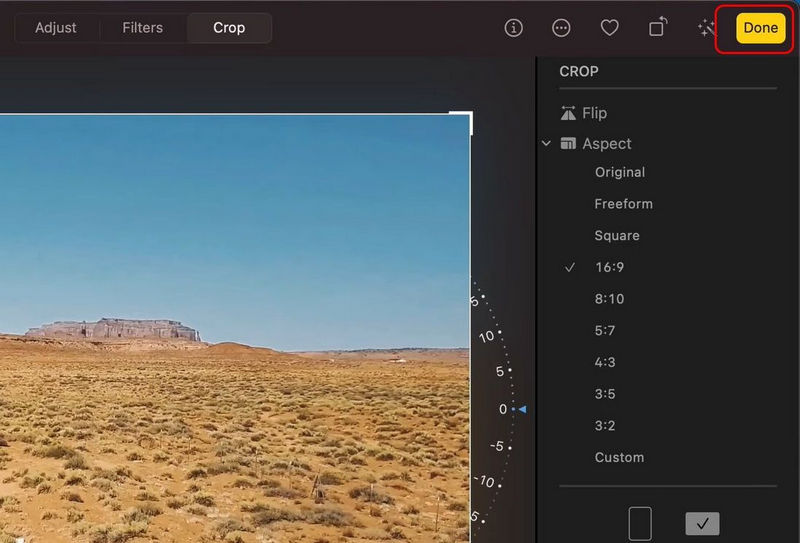Switch to the Adjust tab

(x=56, y=28)
